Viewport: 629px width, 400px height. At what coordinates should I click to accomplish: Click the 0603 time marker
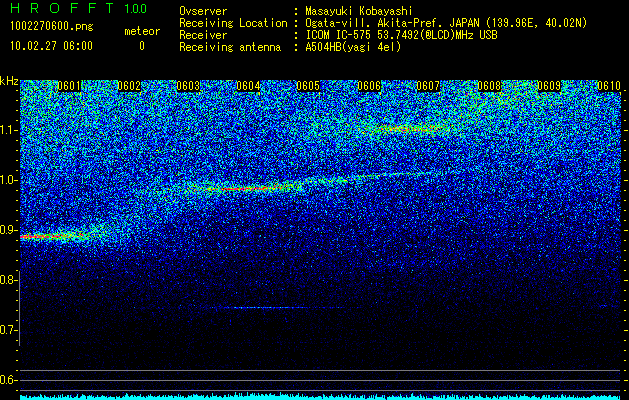[x=188, y=86]
